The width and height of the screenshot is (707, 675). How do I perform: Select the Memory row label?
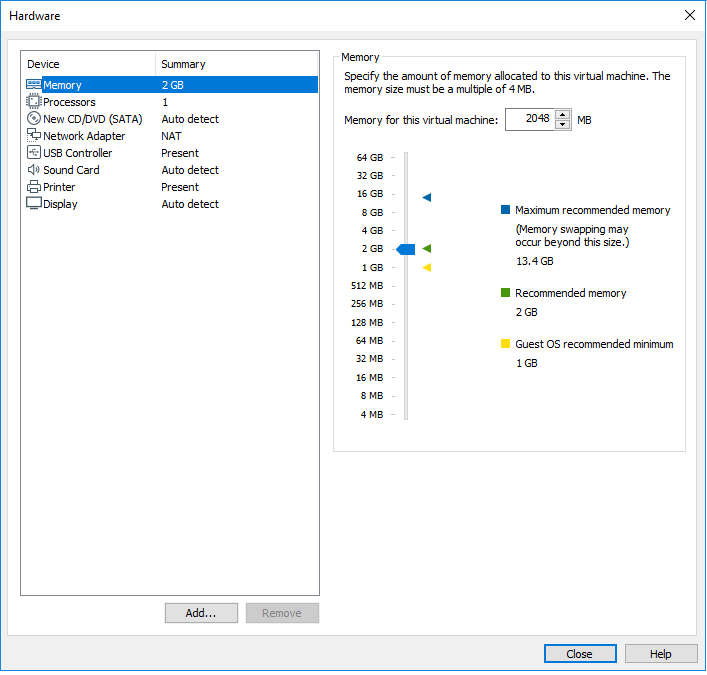tap(62, 85)
